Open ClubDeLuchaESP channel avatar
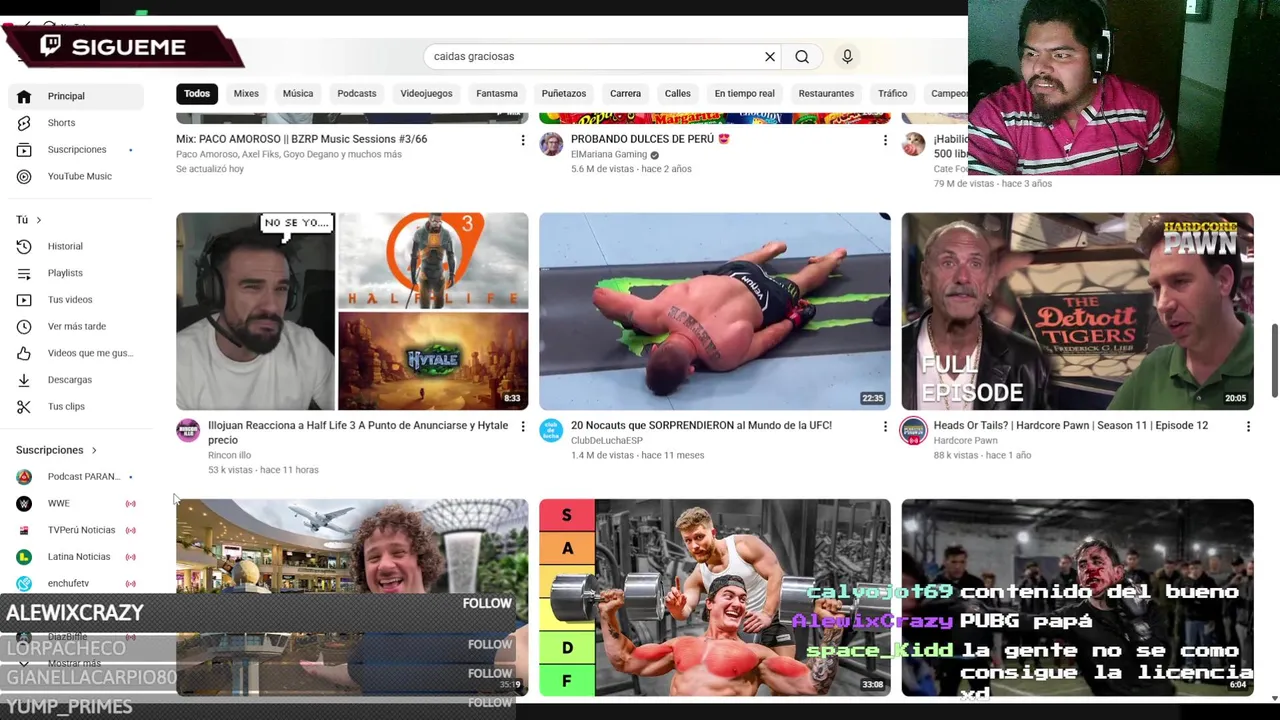The height and width of the screenshot is (720, 1280). (551, 431)
